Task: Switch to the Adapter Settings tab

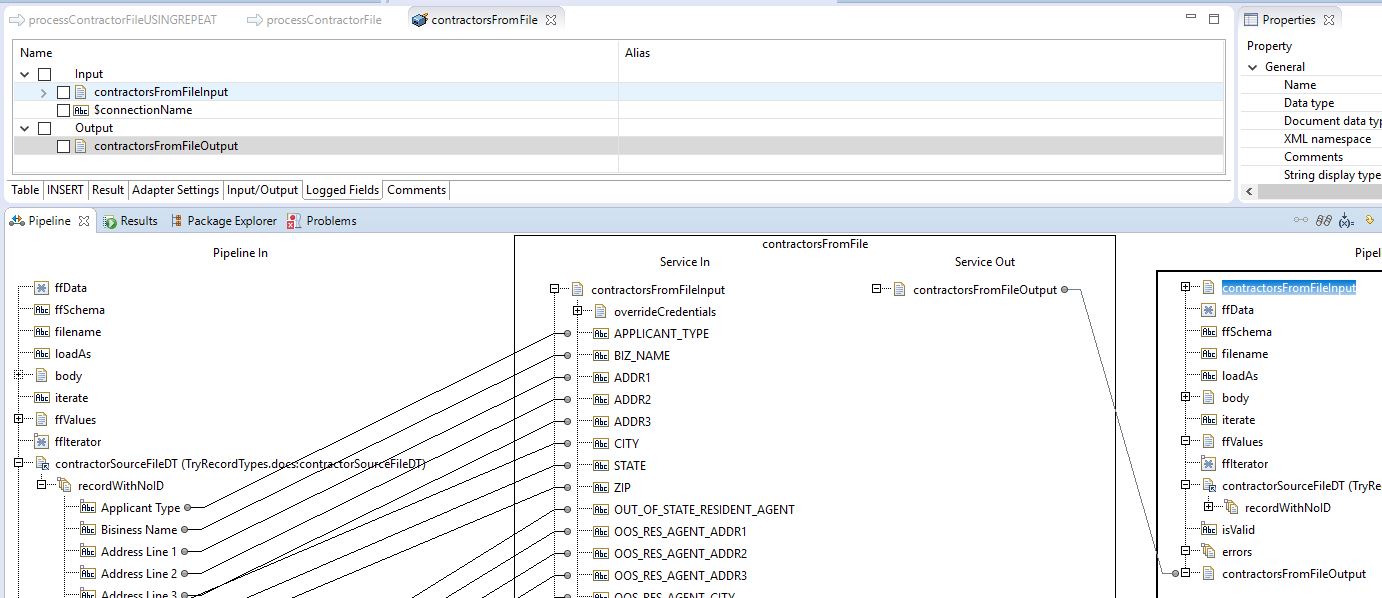Action: pyautogui.click(x=175, y=190)
